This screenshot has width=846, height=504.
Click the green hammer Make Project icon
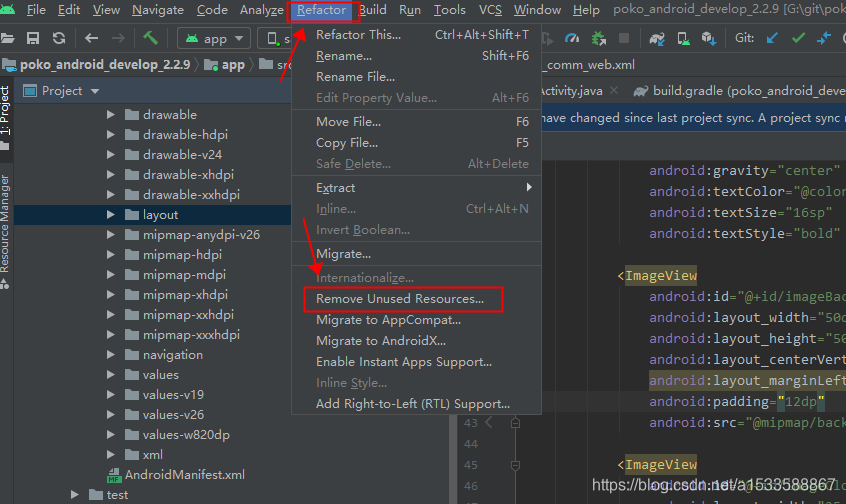[x=150, y=38]
